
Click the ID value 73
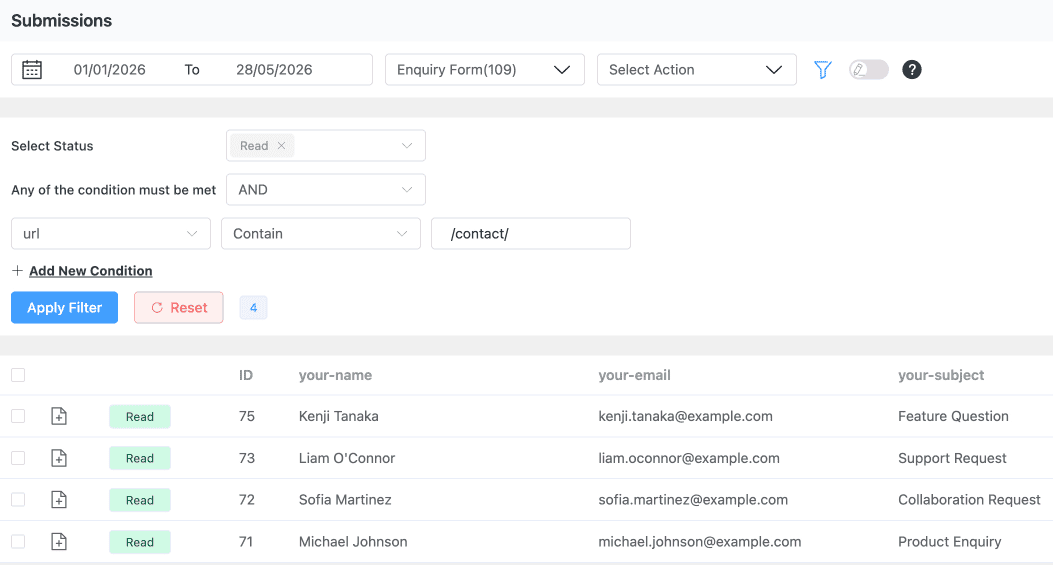coord(246,458)
